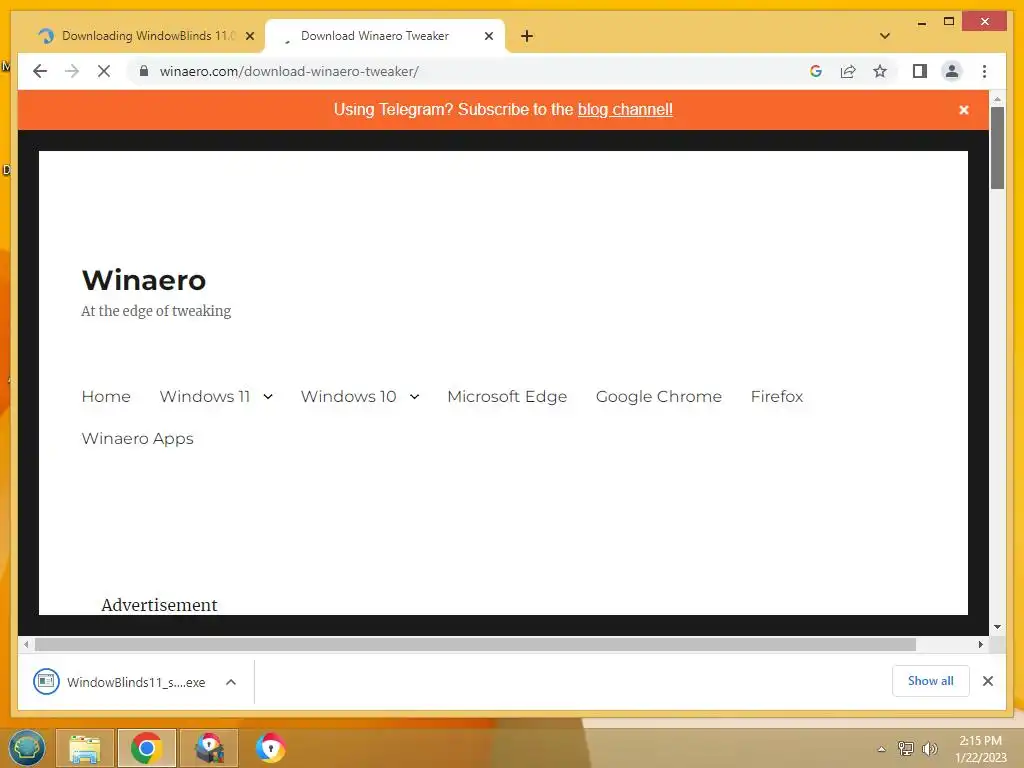Share this page icon

[848, 71]
